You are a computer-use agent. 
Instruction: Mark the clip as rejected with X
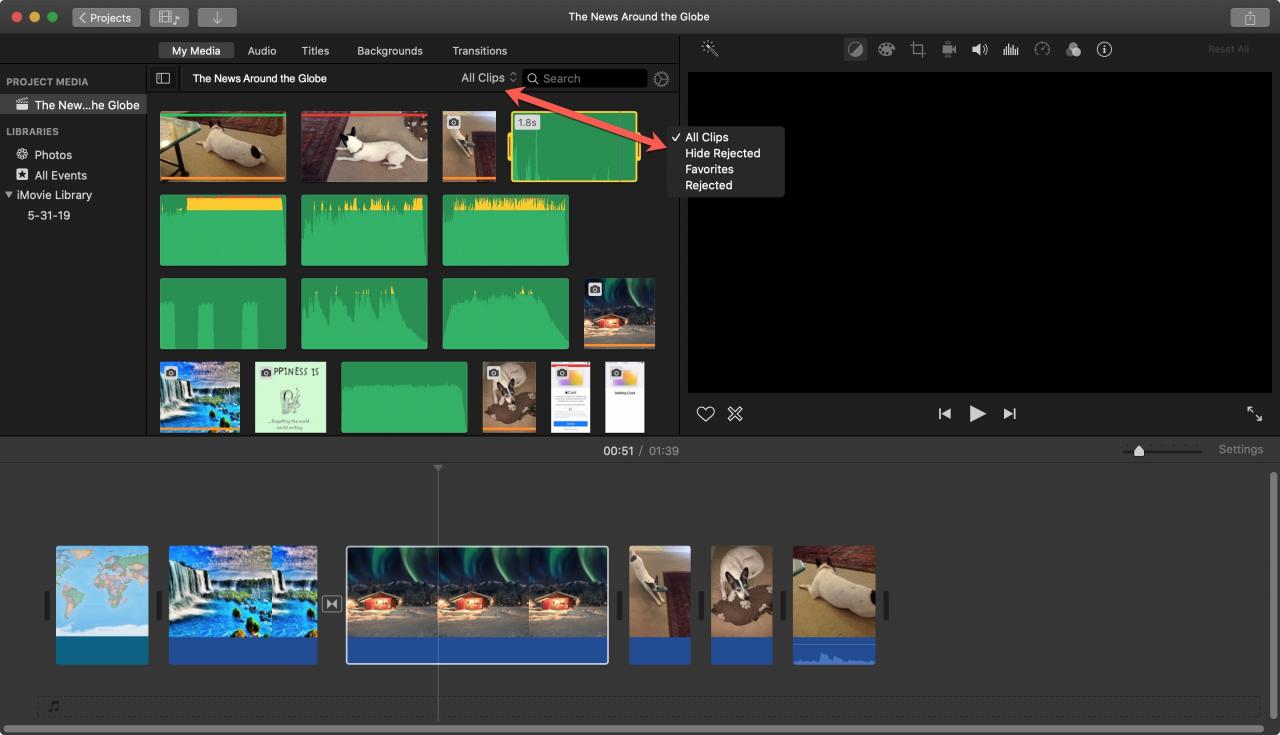pyautogui.click(x=735, y=414)
